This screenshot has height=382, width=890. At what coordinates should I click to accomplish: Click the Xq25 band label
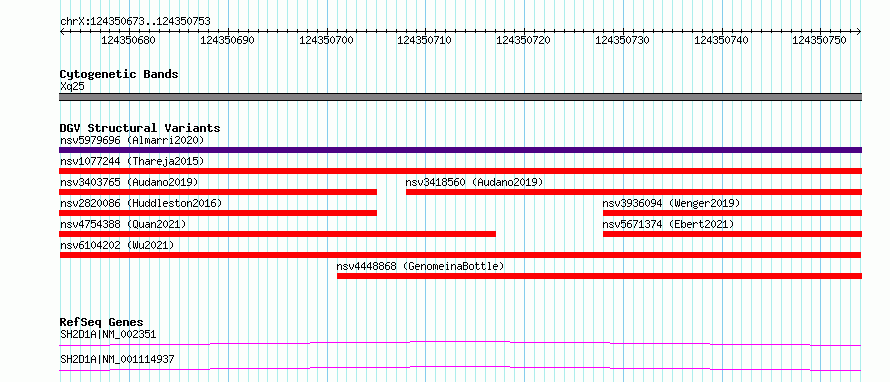pyautogui.click(x=72, y=87)
